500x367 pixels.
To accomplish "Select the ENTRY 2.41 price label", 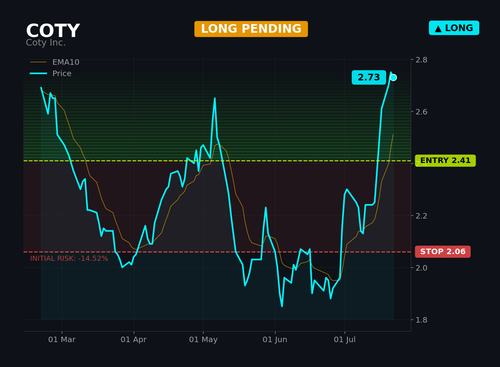I will [445, 161].
